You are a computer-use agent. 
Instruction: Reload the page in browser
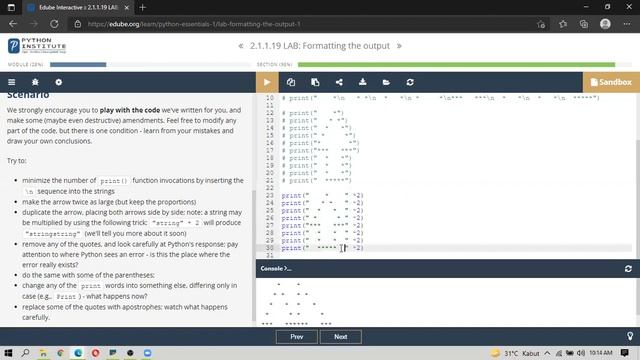pos(54,24)
